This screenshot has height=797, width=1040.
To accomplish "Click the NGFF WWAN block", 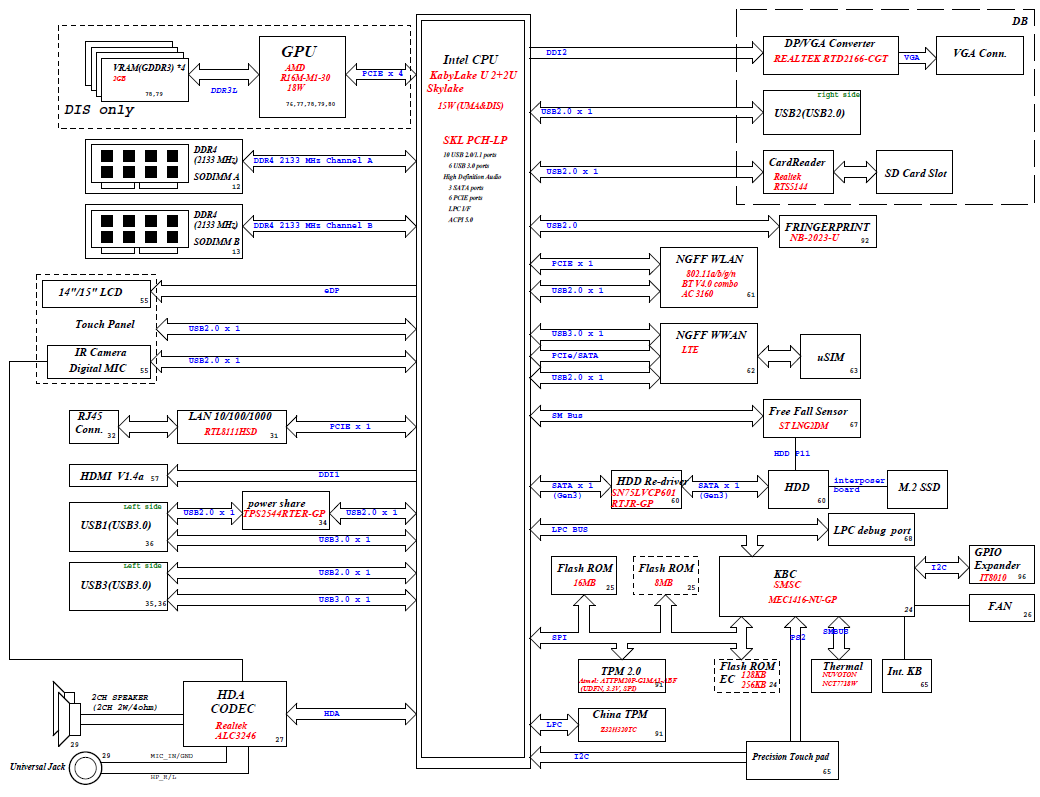I will pos(709,353).
